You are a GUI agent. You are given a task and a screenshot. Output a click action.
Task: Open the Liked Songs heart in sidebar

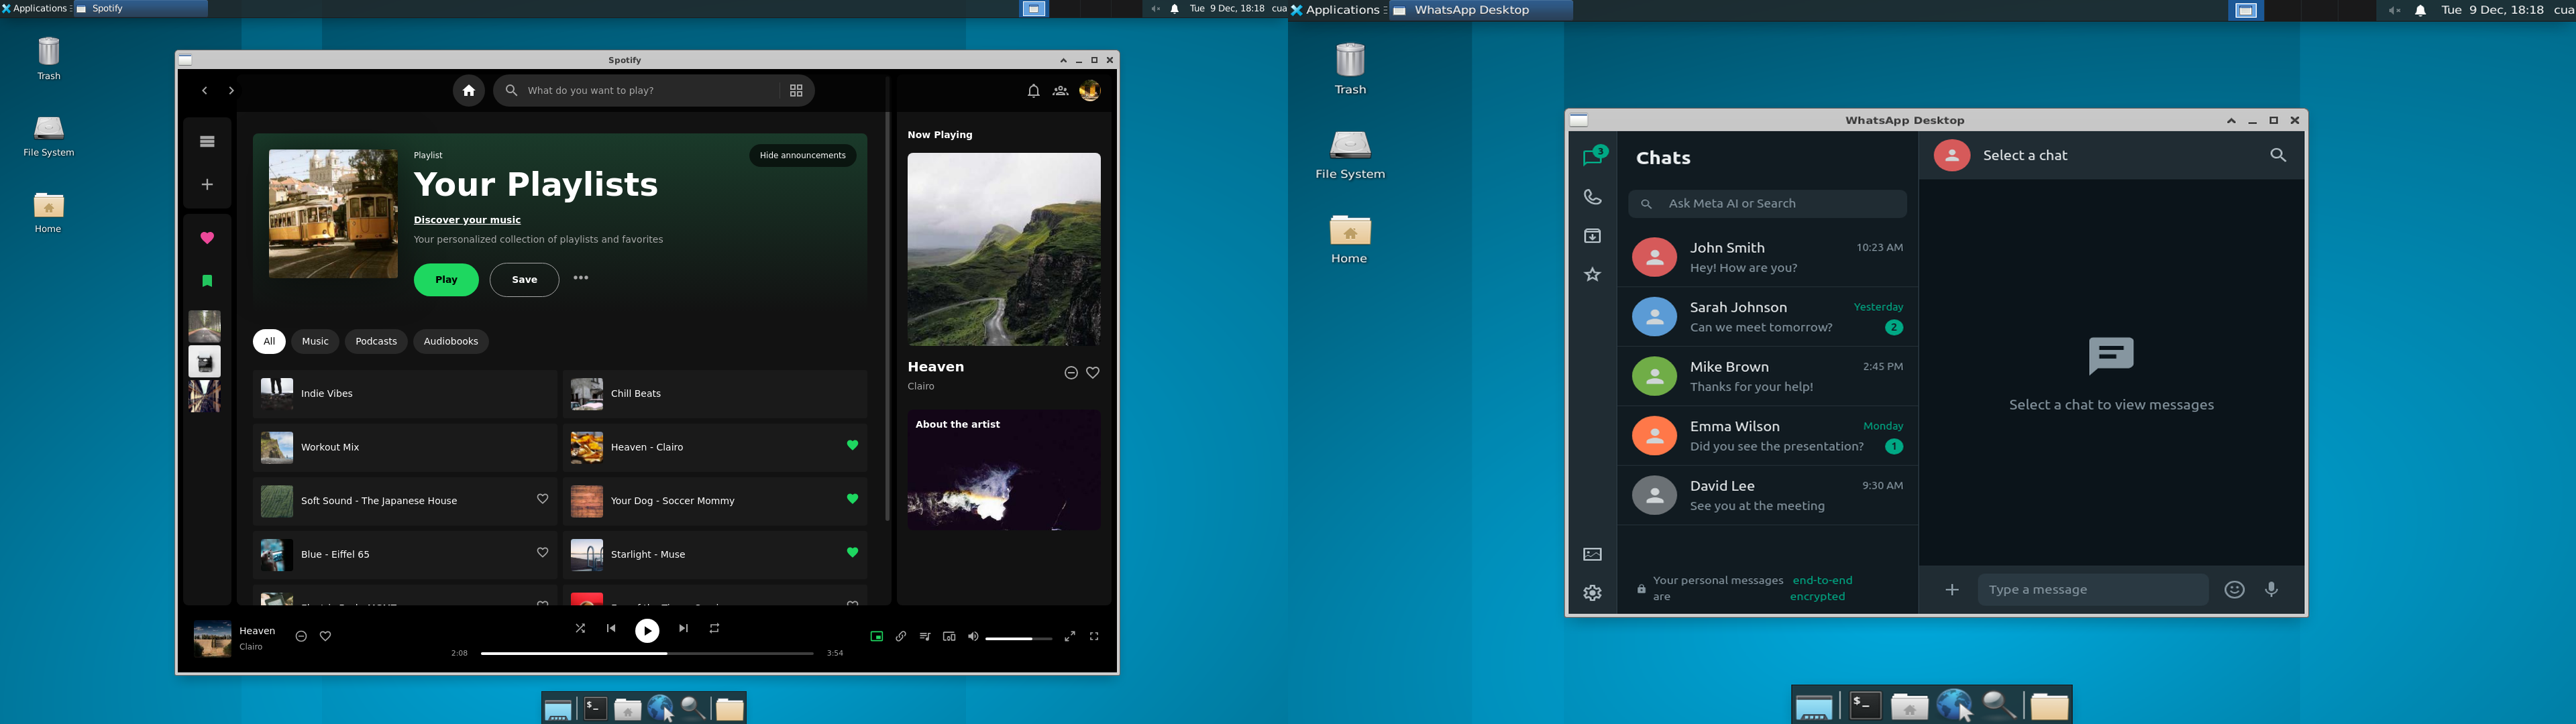tap(207, 238)
